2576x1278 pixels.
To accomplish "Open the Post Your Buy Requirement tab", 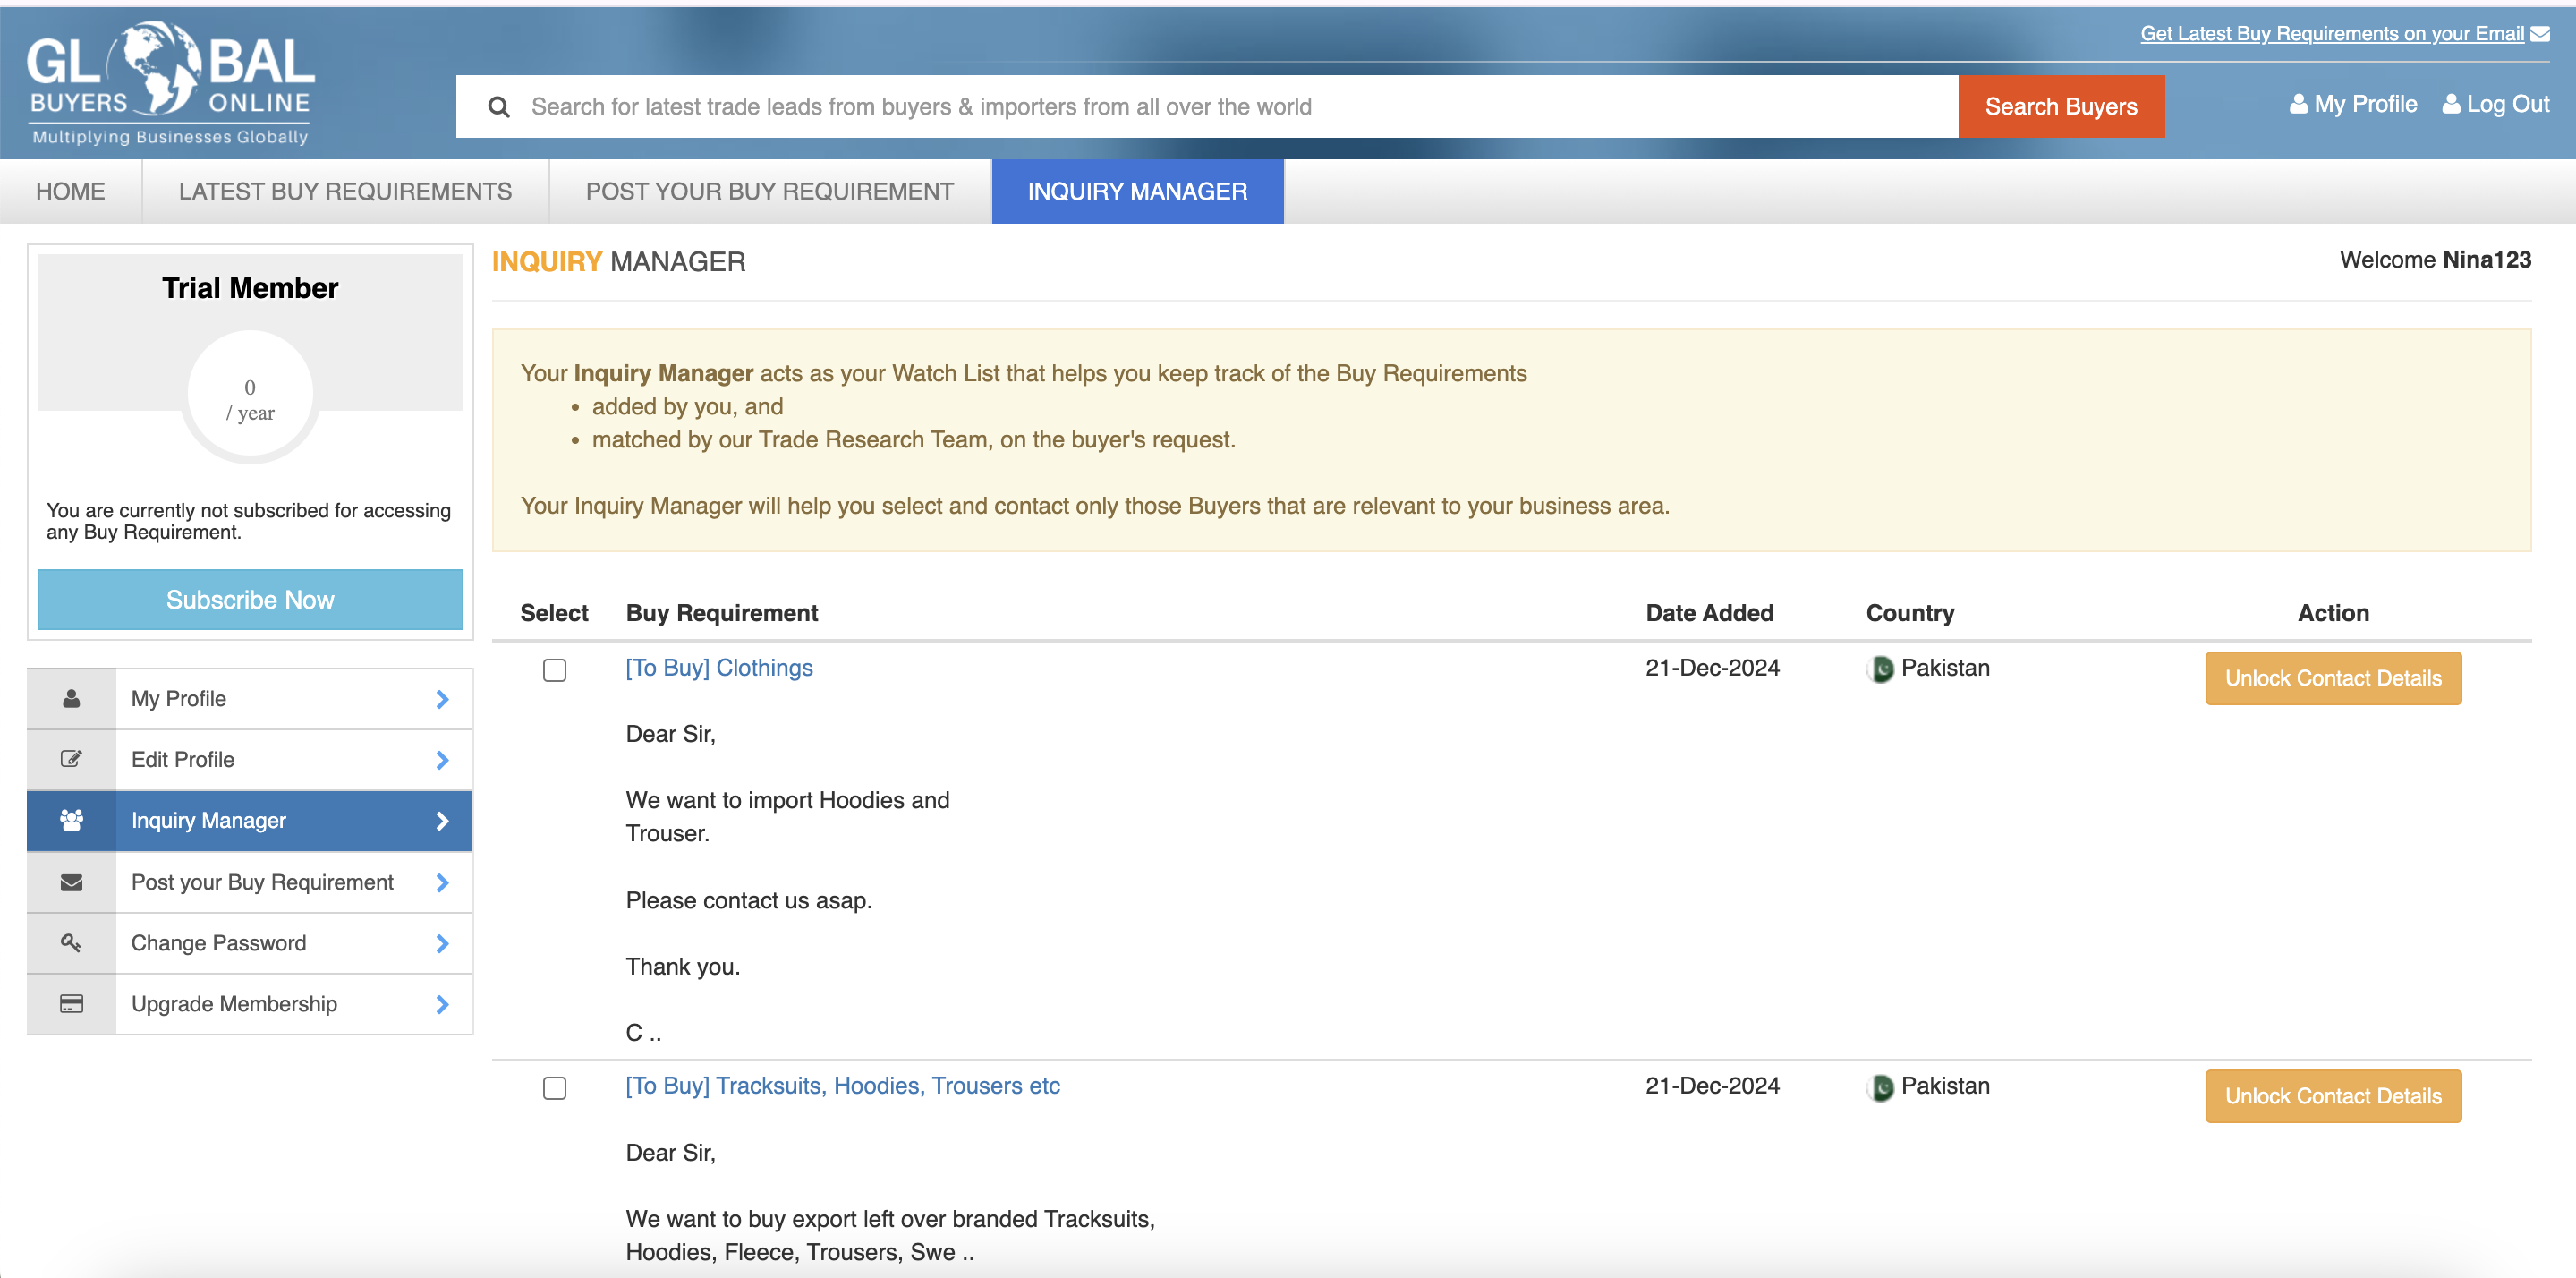I will click(769, 191).
